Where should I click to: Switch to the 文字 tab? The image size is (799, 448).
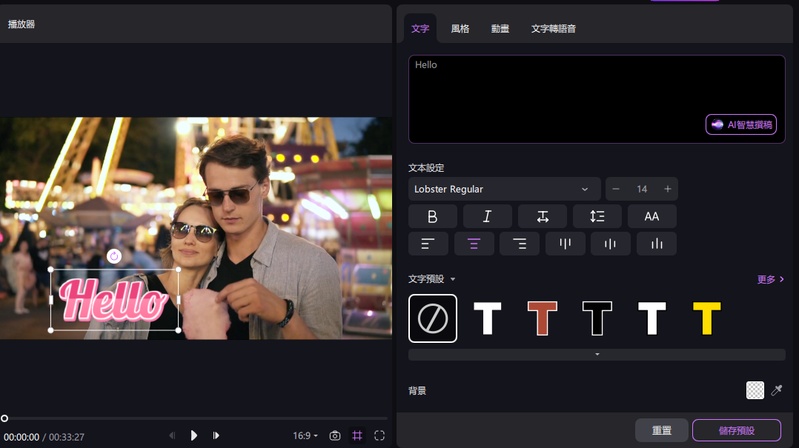pos(420,29)
